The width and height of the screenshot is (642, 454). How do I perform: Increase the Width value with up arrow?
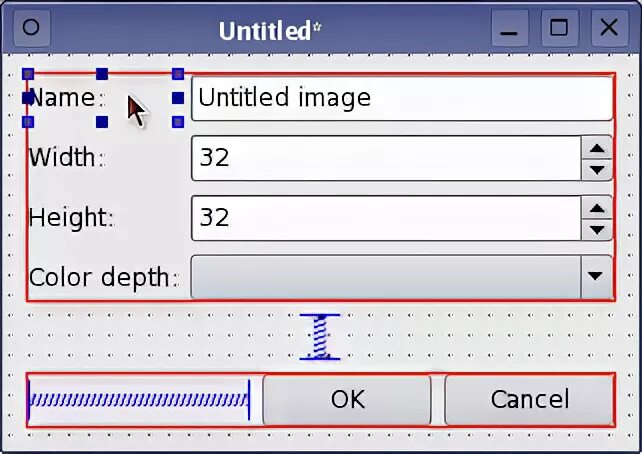coord(597,148)
